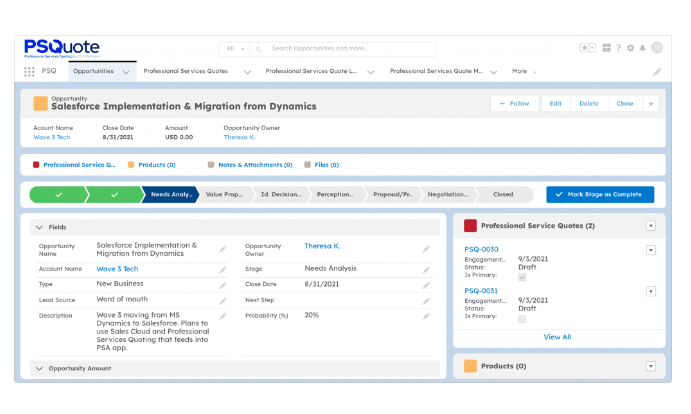The image size is (691, 414).
Task: Select the Id. Decision... stage
Action: pyautogui.click(x=281, y=194)
